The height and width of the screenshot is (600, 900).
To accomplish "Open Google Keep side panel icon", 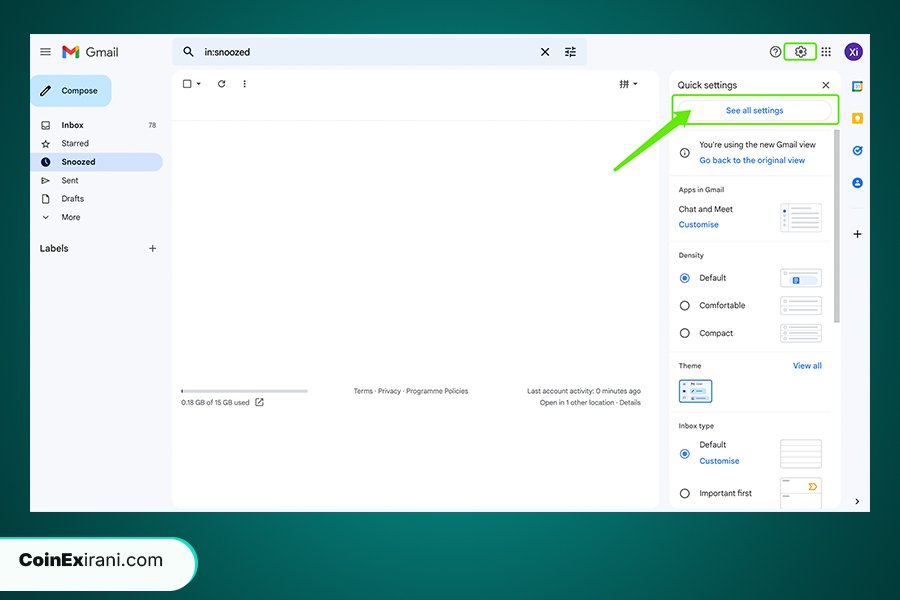I will point(857,118).
